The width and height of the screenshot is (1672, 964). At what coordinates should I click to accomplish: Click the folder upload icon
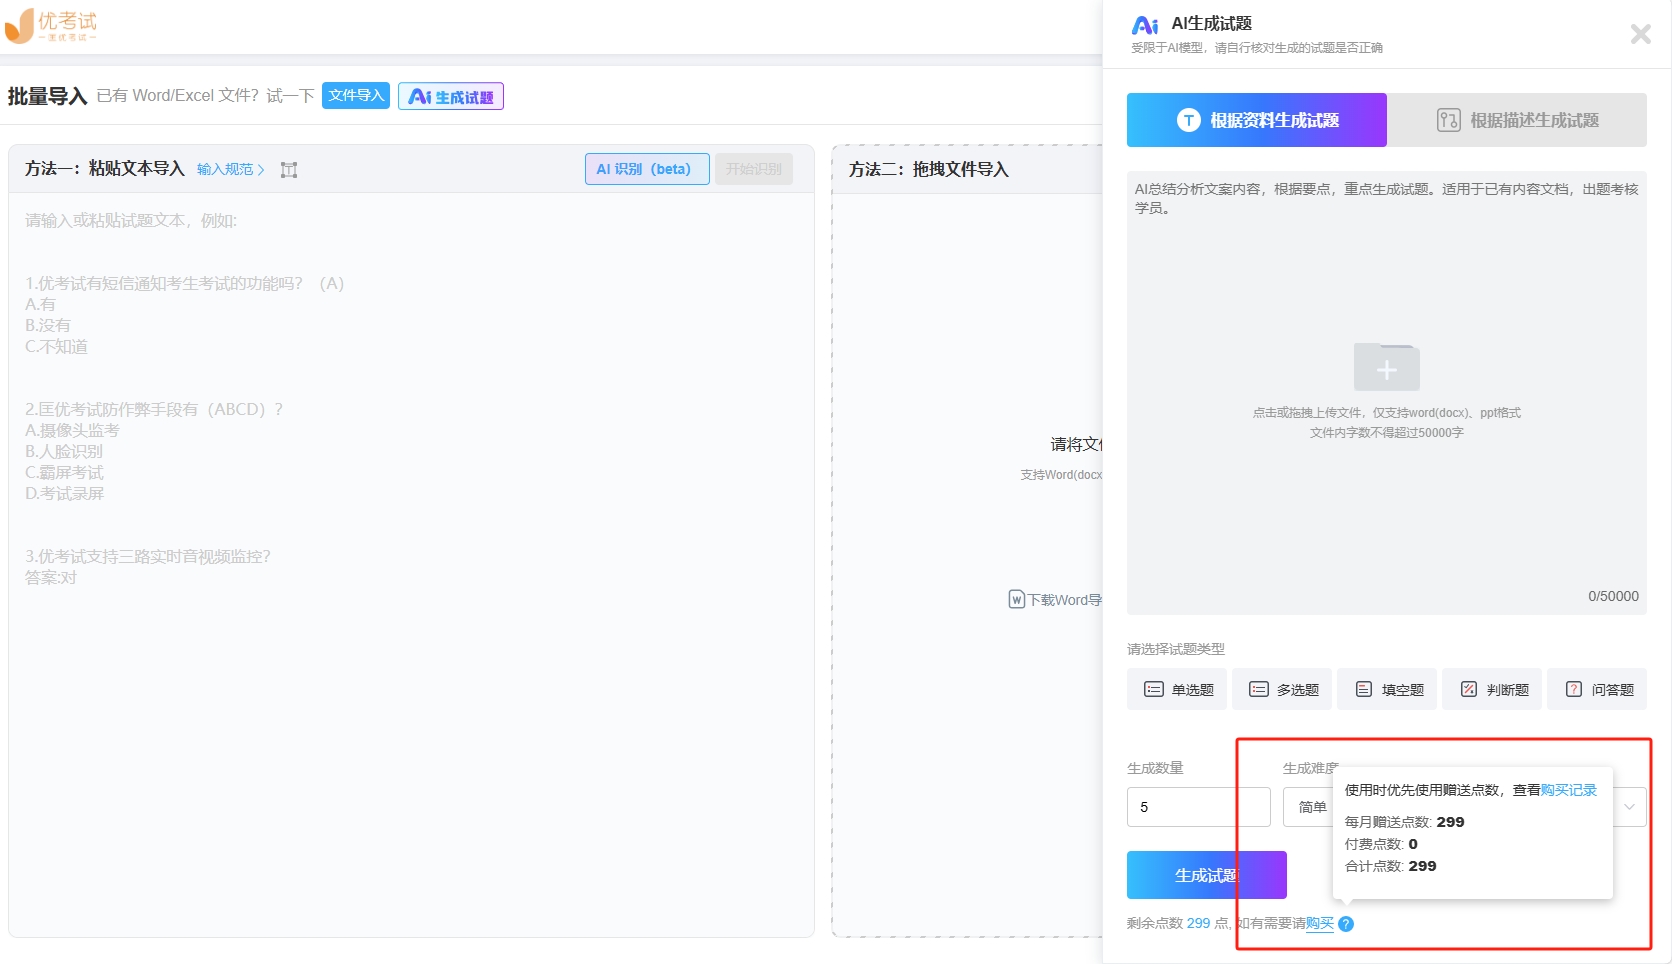tap(1386, 367)
